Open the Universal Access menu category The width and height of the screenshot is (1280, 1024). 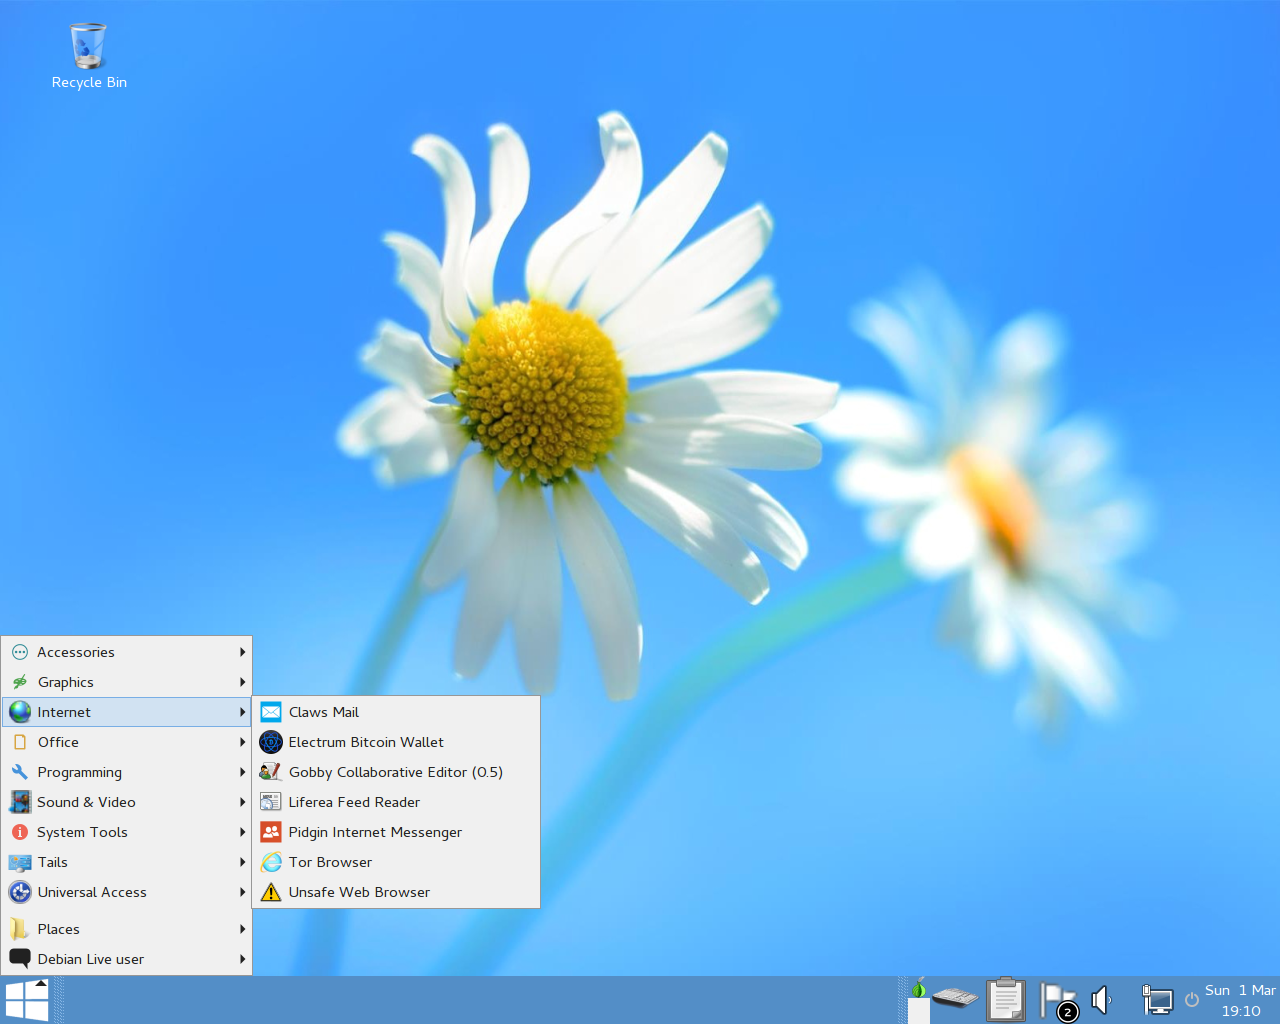click(x=127, y=892)
